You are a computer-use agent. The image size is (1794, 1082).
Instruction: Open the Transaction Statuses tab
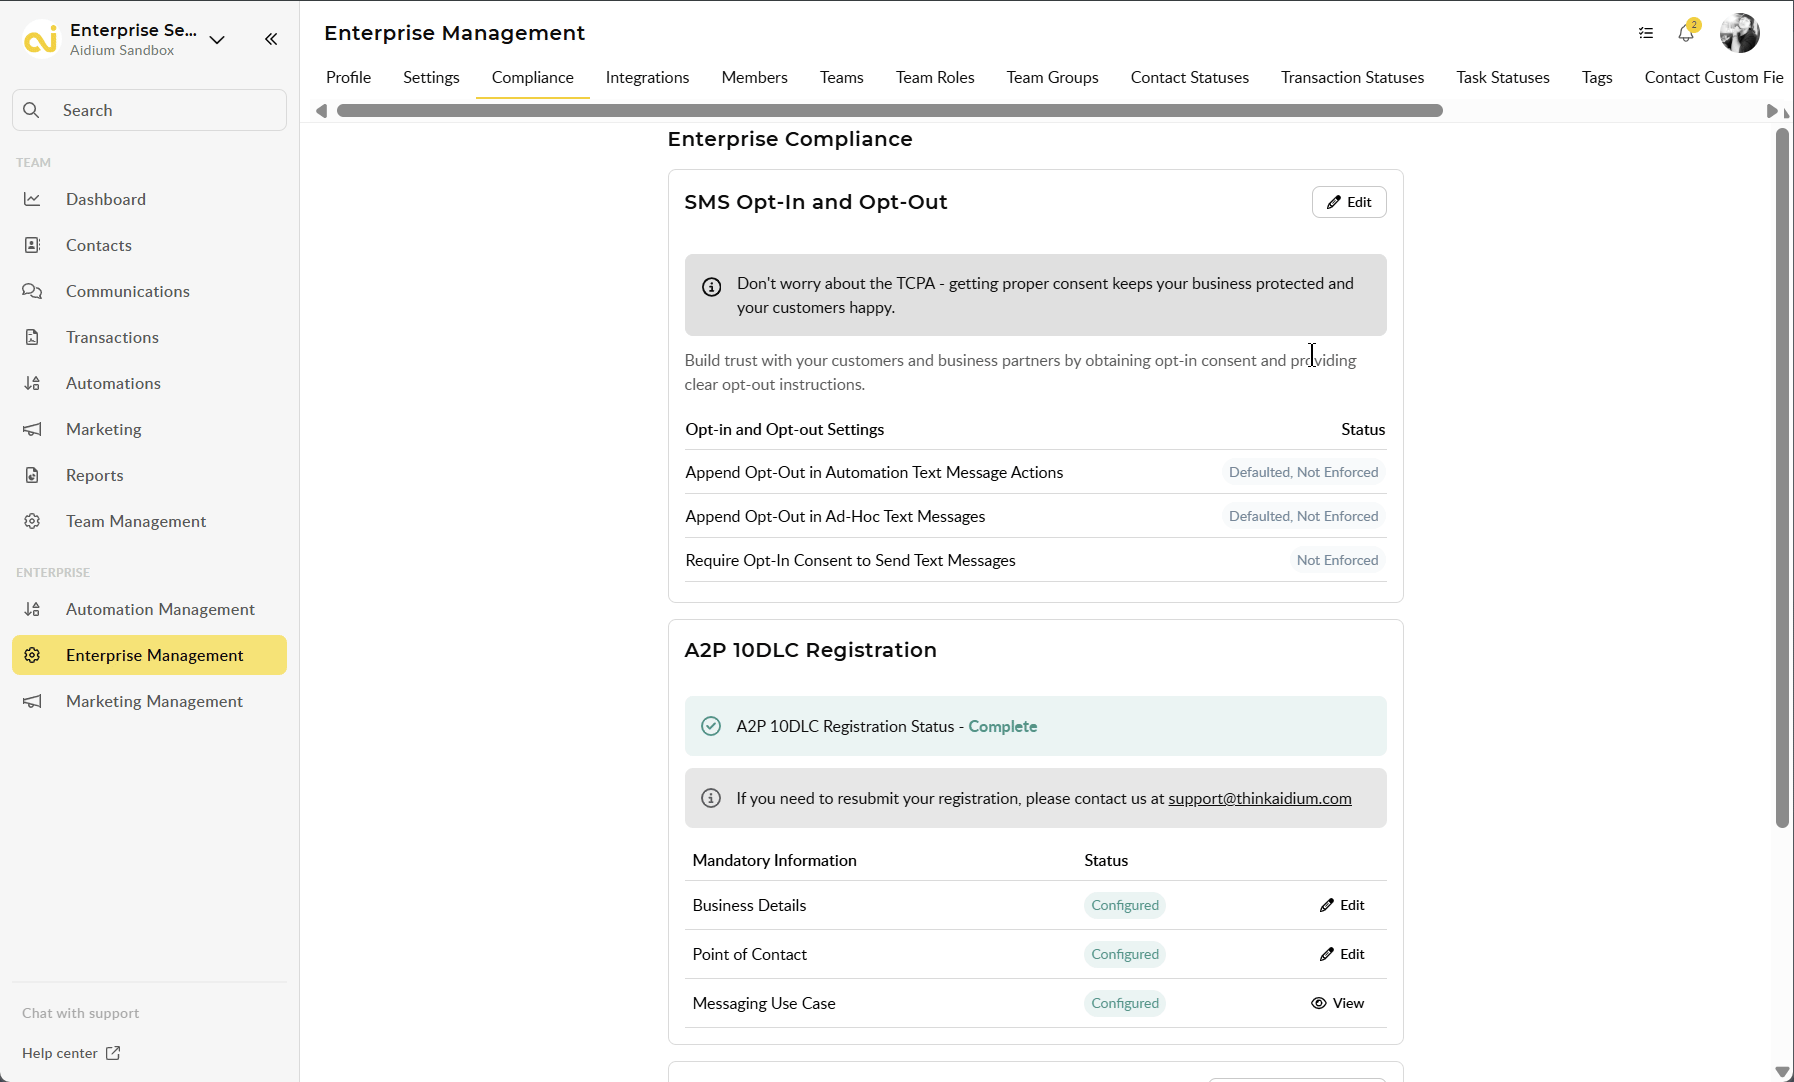(x=1352, y=77)
